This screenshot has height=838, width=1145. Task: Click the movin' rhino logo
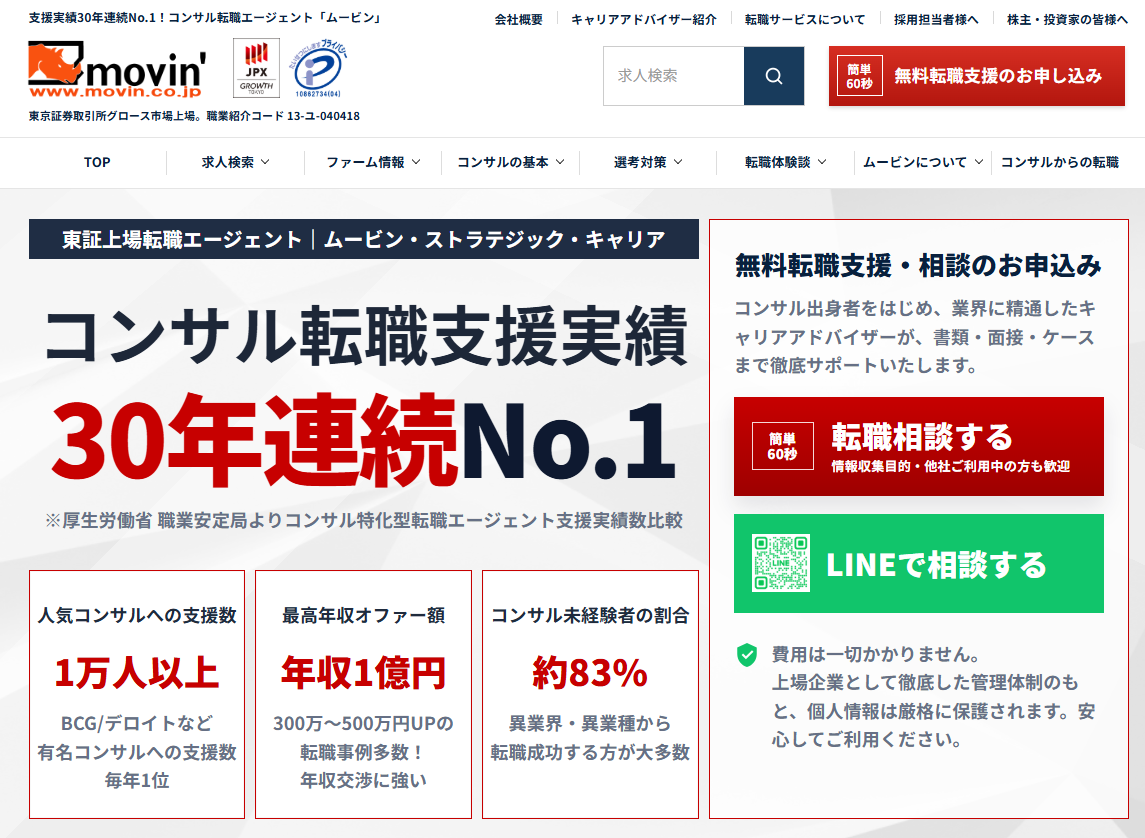pyautogui.click(x=117, y=69)
